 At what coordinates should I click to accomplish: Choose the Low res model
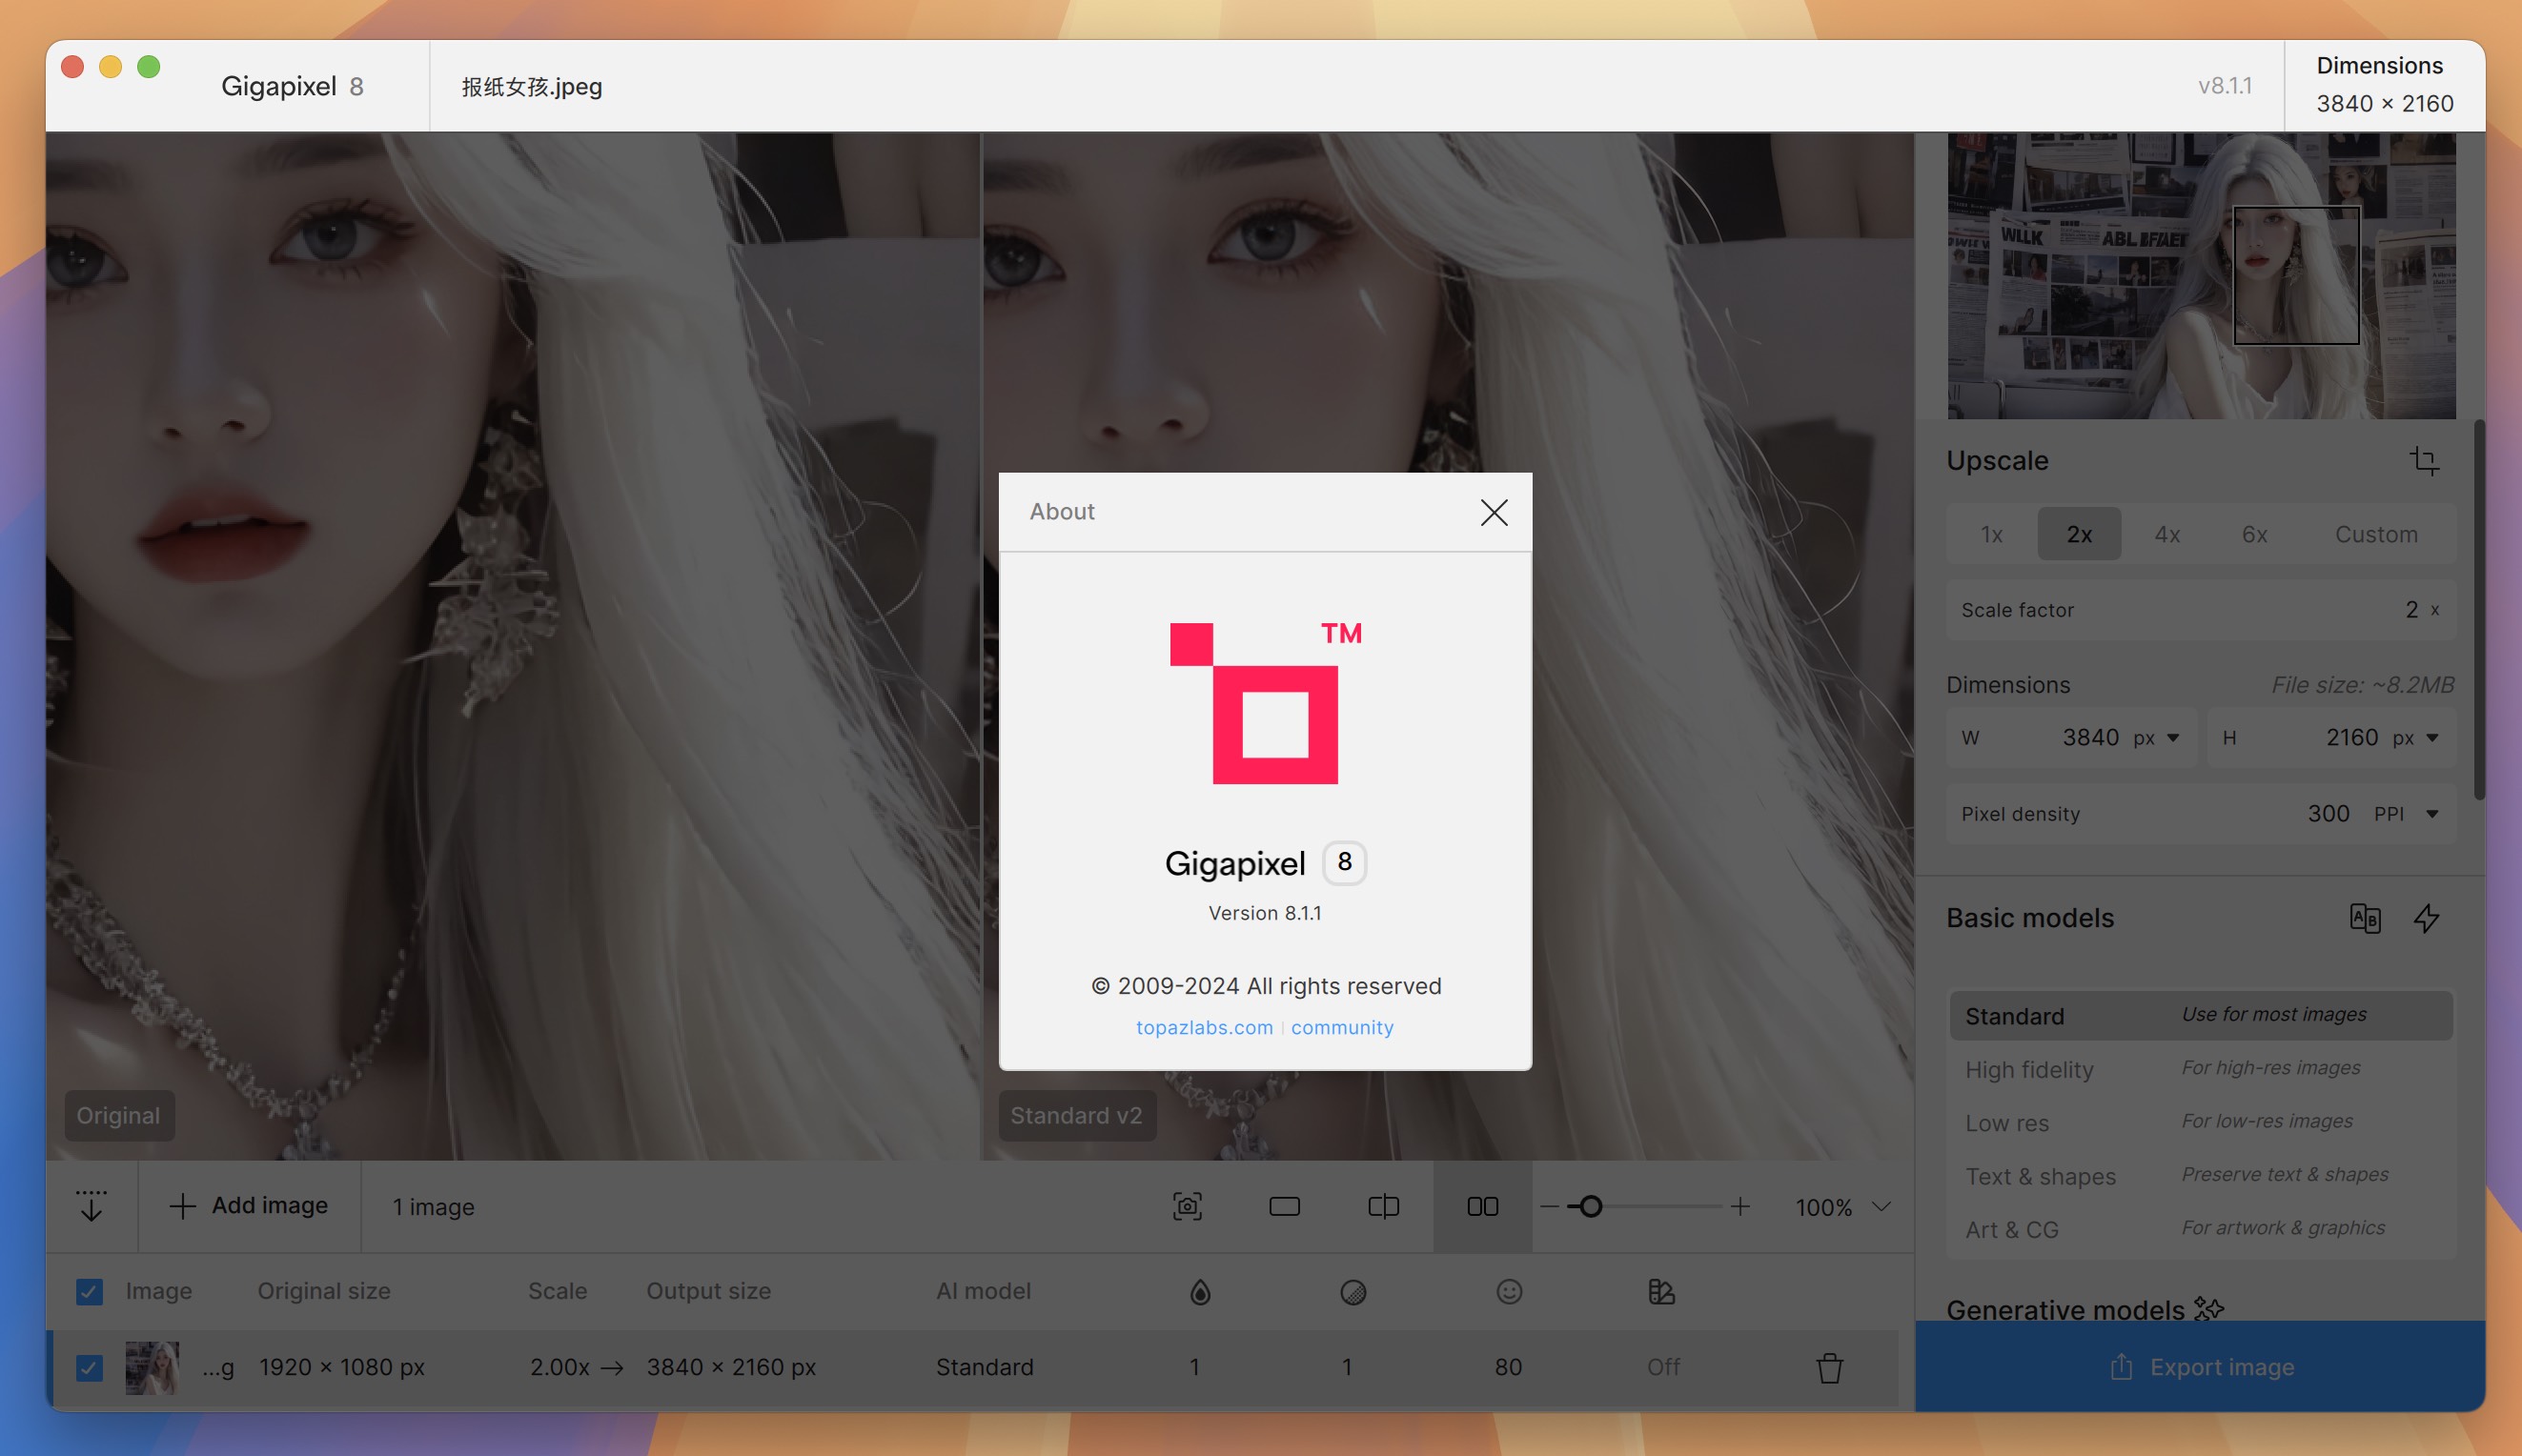point(2200,1122)
